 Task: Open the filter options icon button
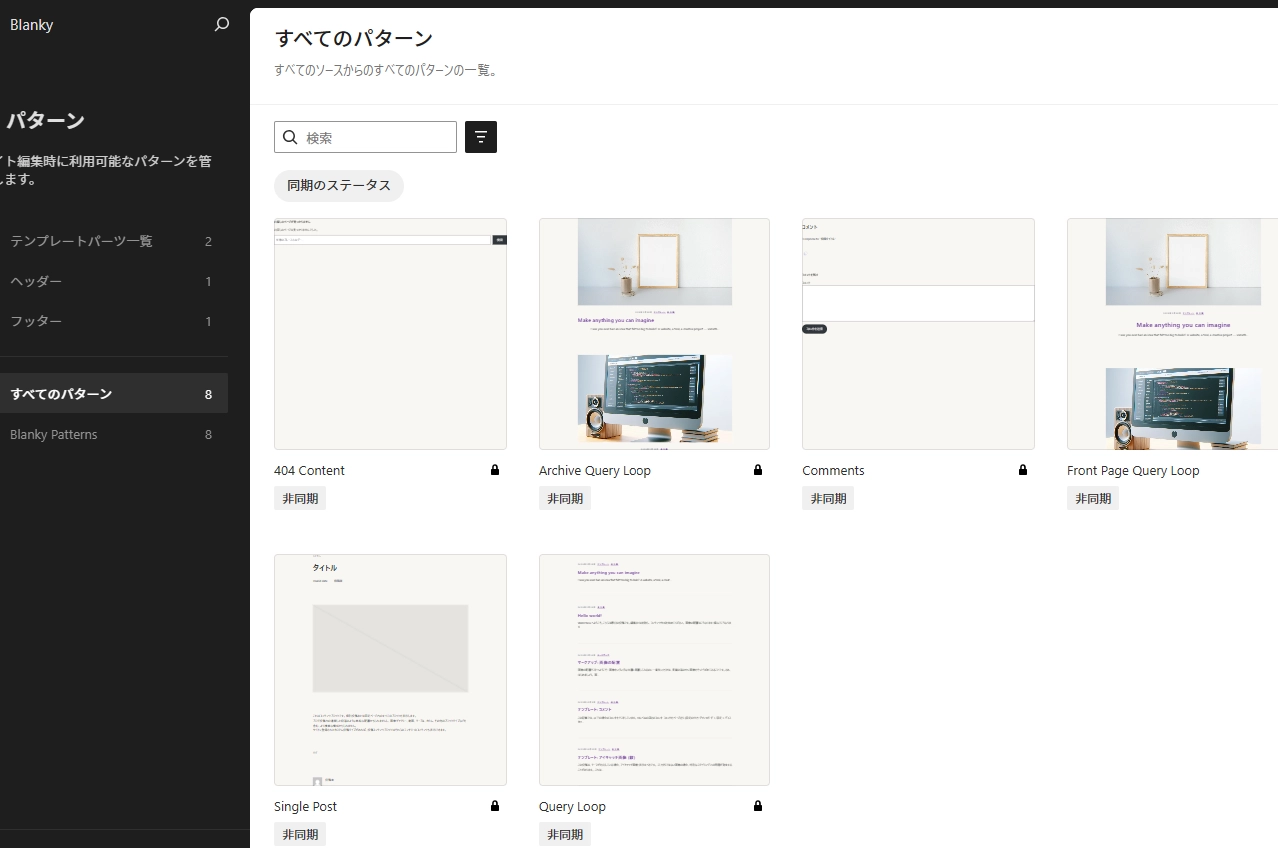tap(481, 137)
